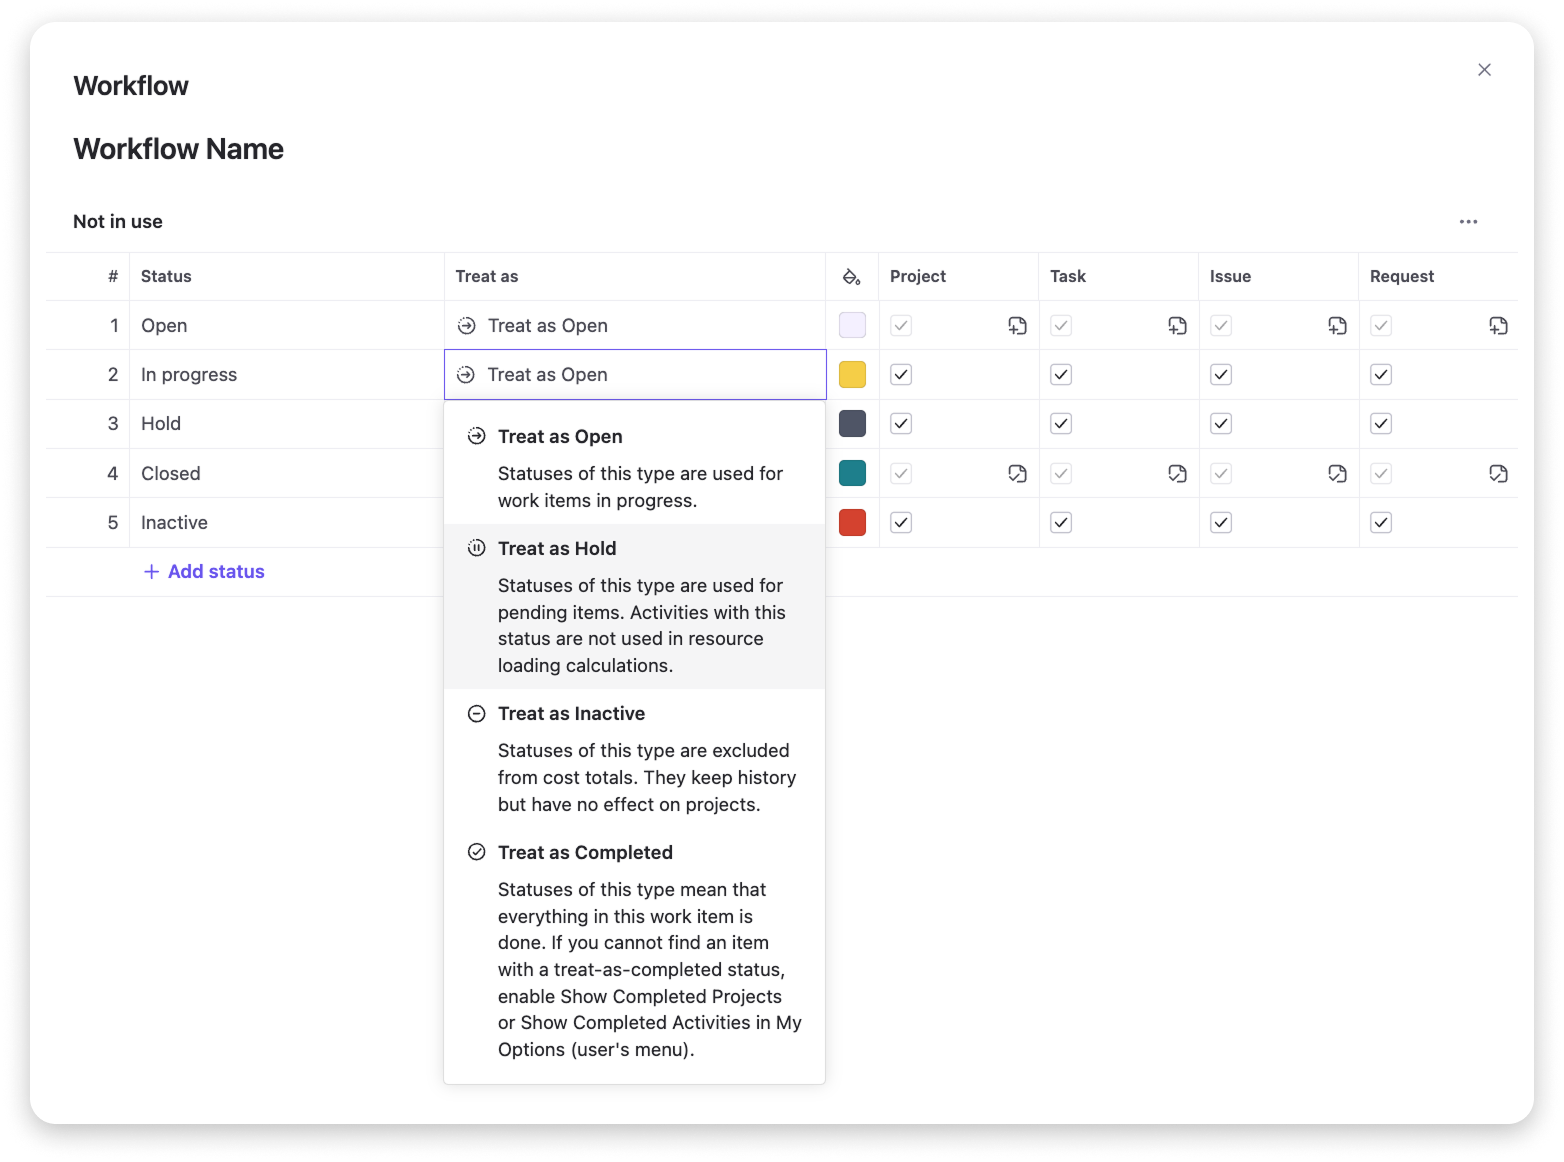Collapse the In progress Treat as dropdown
The width and height of the screenshot is (1564, 1162).
point(634,375)
